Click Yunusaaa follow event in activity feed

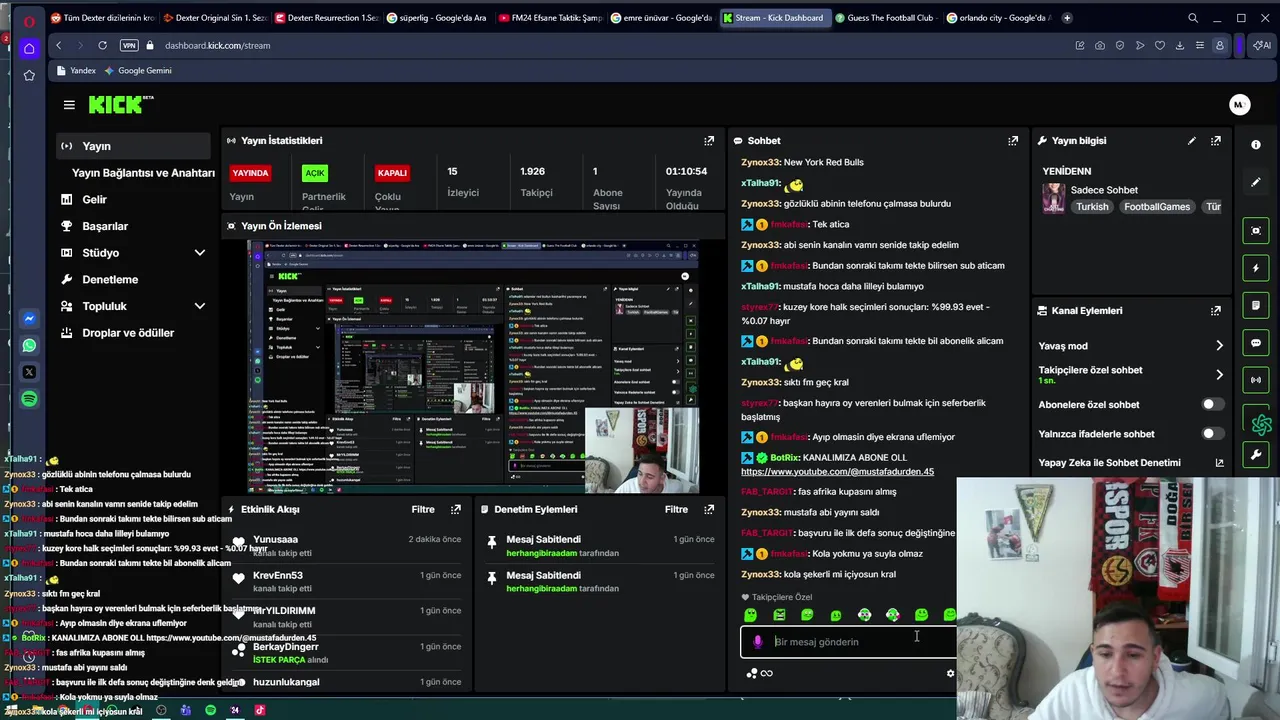click(347, 545)
